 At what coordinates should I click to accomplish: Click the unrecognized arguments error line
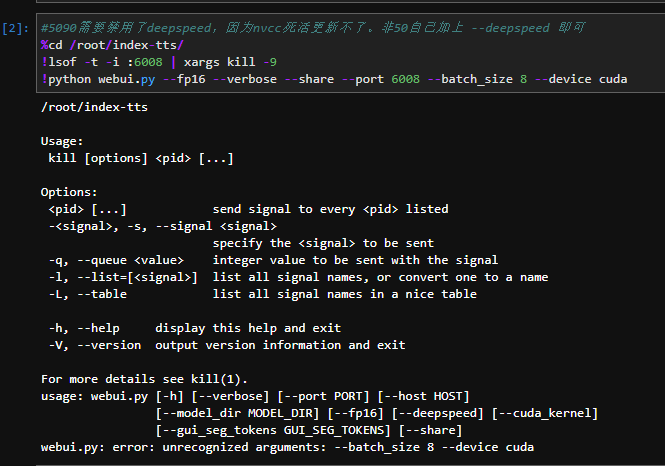[287, 447]
